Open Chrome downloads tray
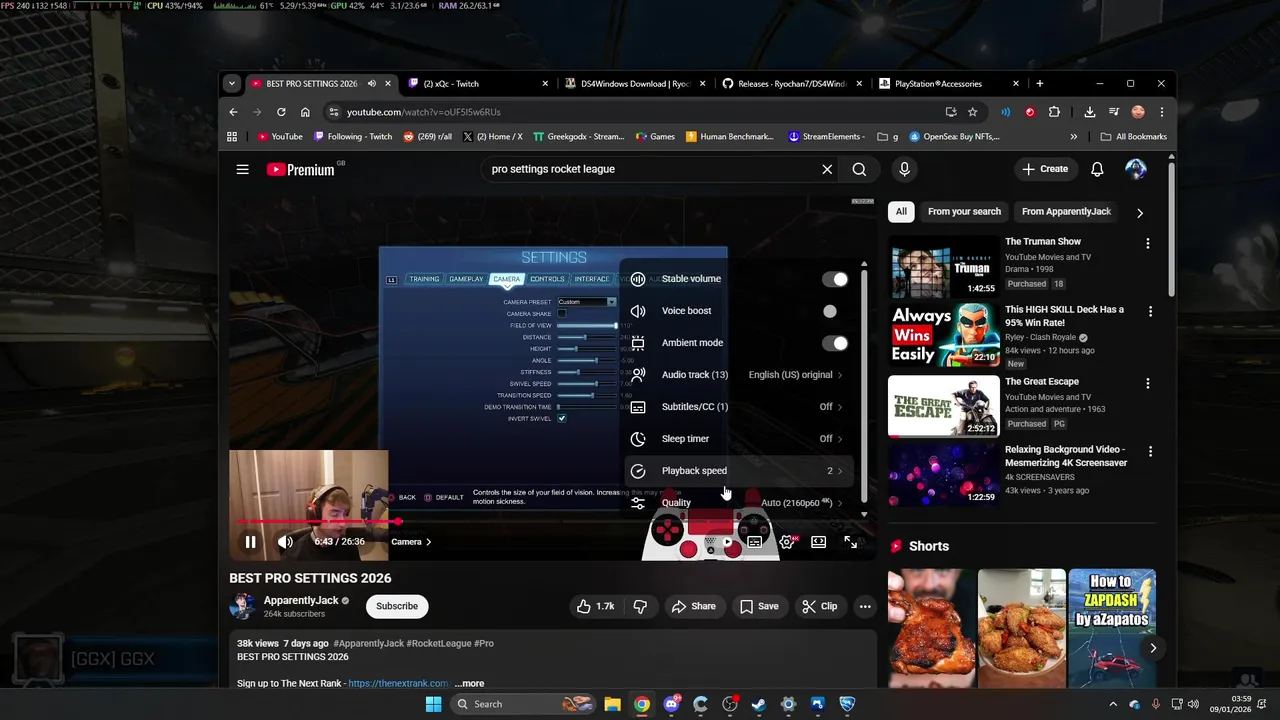 1089,112
